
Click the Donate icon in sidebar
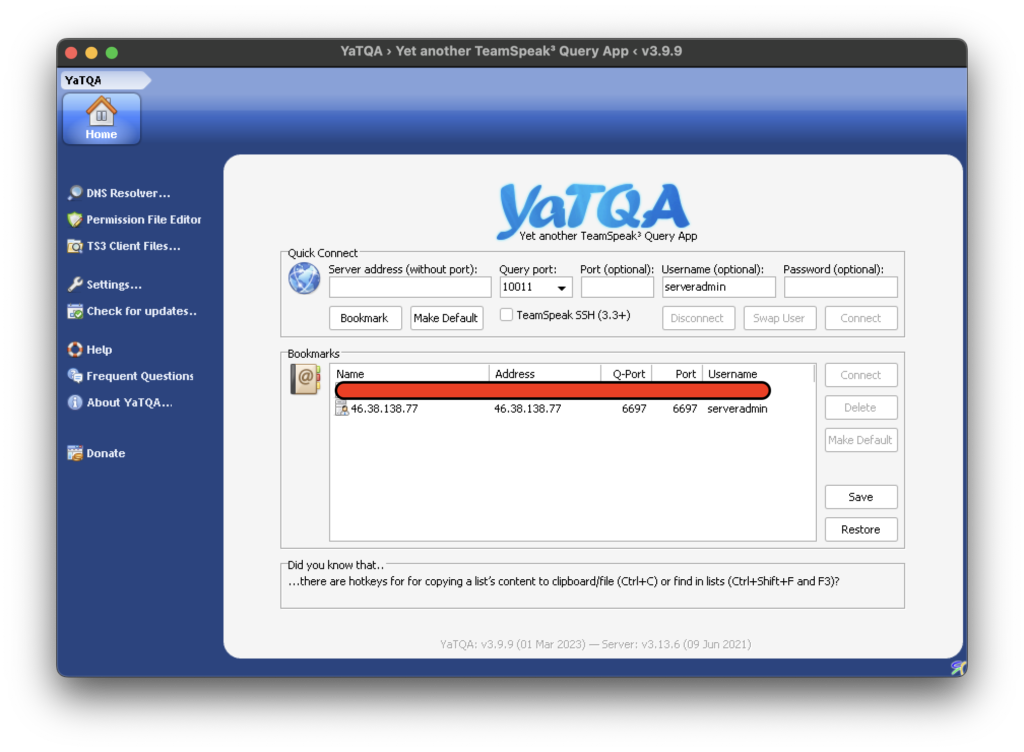[x=75, y=452]
